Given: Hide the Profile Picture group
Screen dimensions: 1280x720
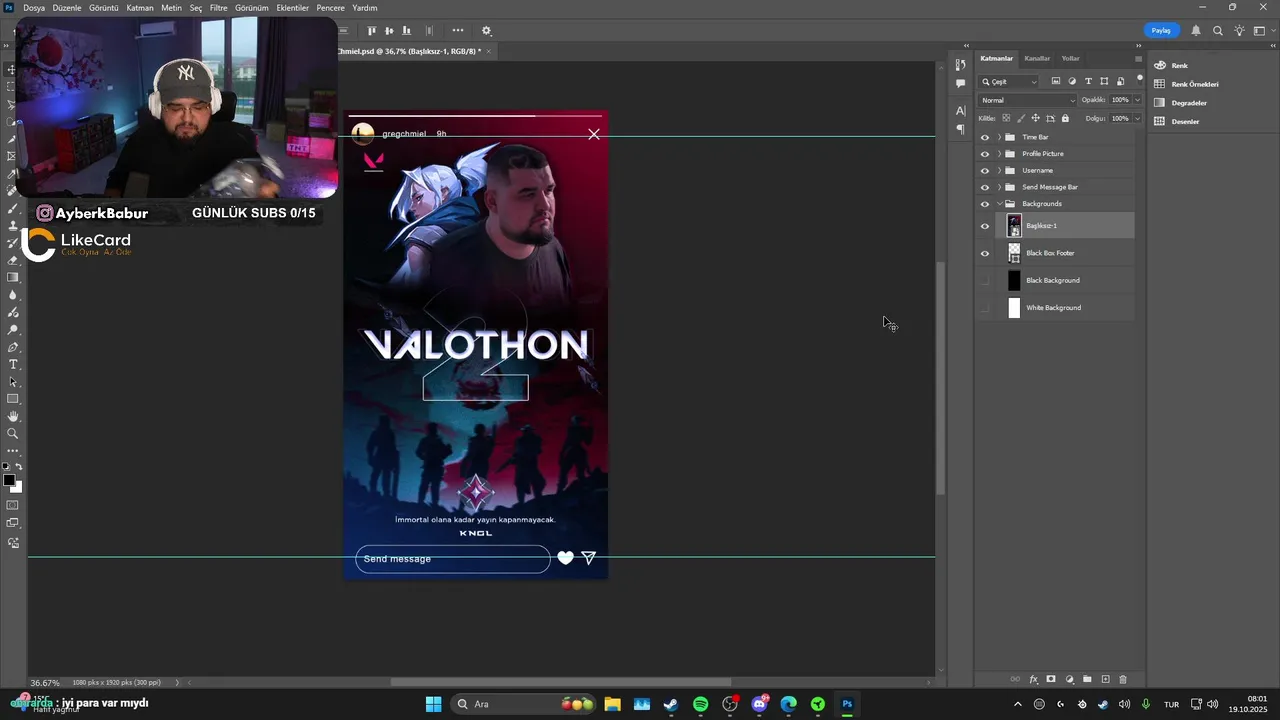Looking at the screenshot, I should 985,154.
